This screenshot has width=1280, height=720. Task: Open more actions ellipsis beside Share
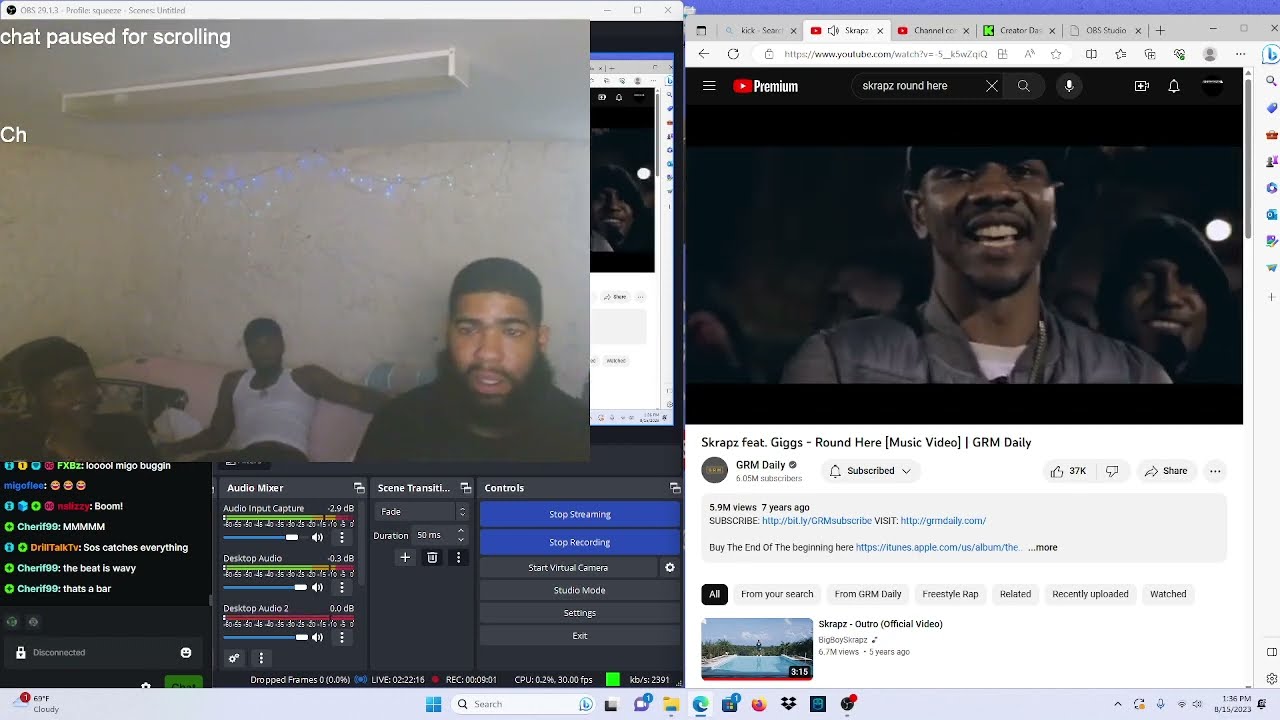click(x=1215, y=471)
